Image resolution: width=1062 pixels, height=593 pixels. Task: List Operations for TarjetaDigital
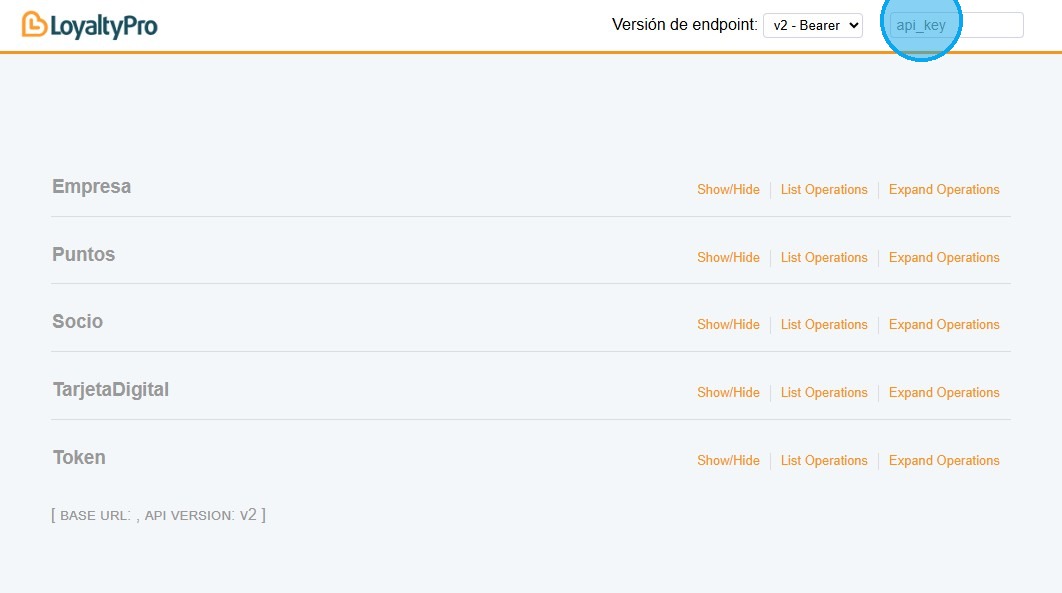(x=824, y=393)
